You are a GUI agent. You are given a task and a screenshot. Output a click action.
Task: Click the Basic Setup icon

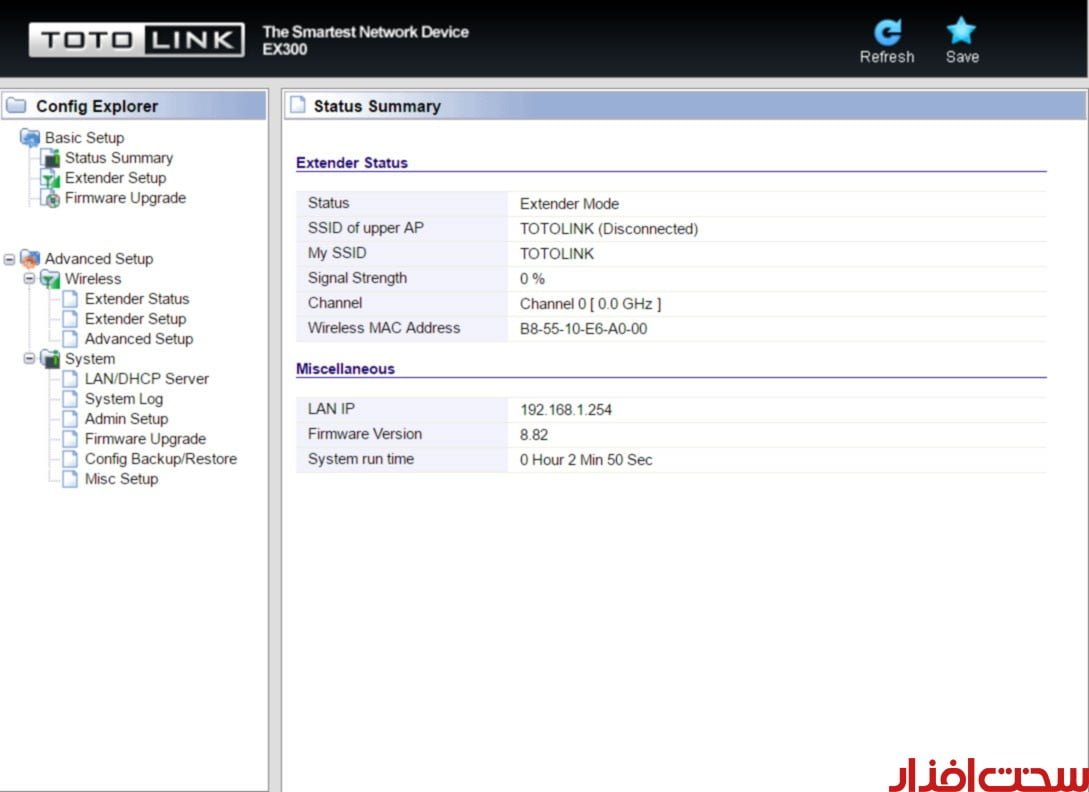point(30,138)
